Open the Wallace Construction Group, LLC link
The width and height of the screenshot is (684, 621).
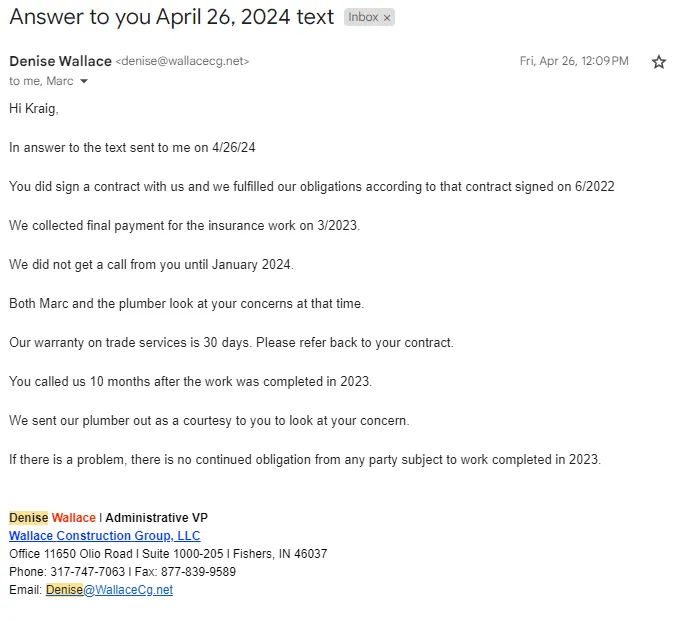[x=104, y=536]
